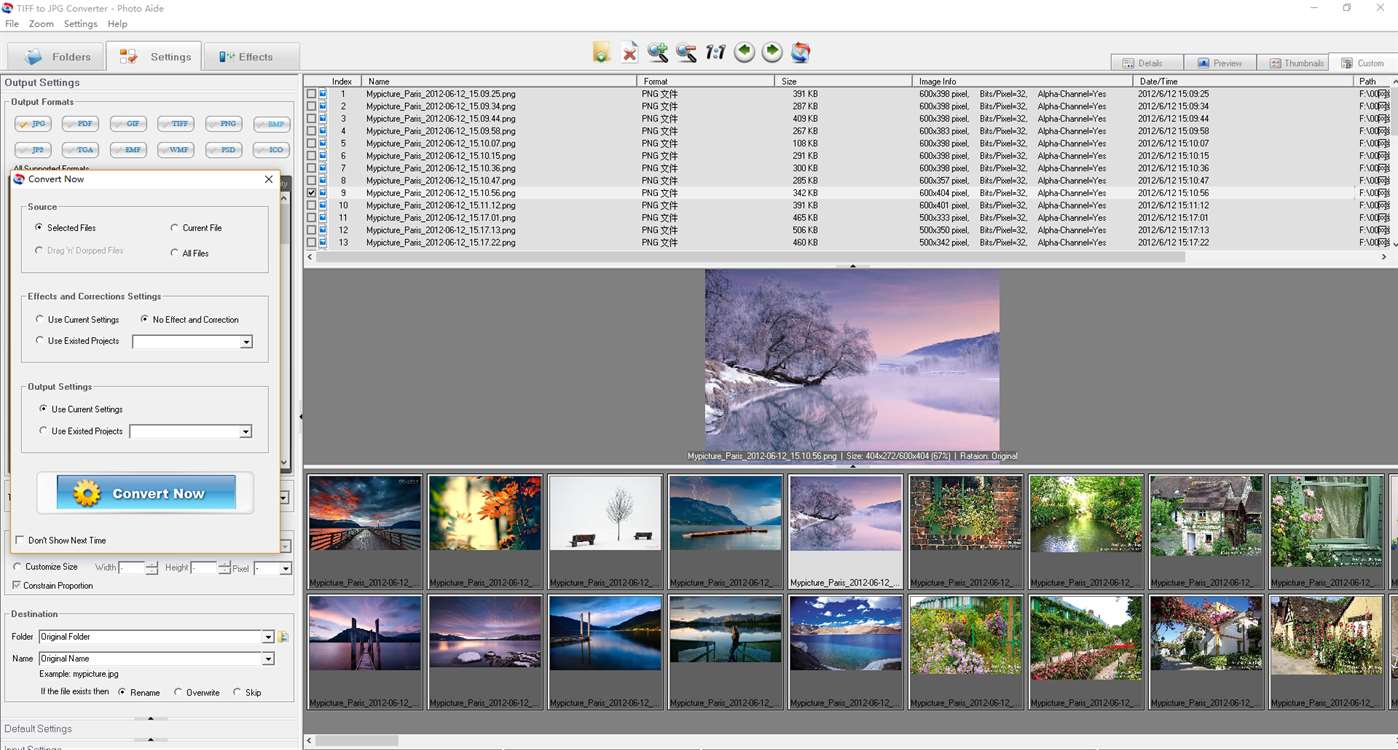Click the add files folder icon
This screenshot has height=750, width=1398.
(601, 52)
